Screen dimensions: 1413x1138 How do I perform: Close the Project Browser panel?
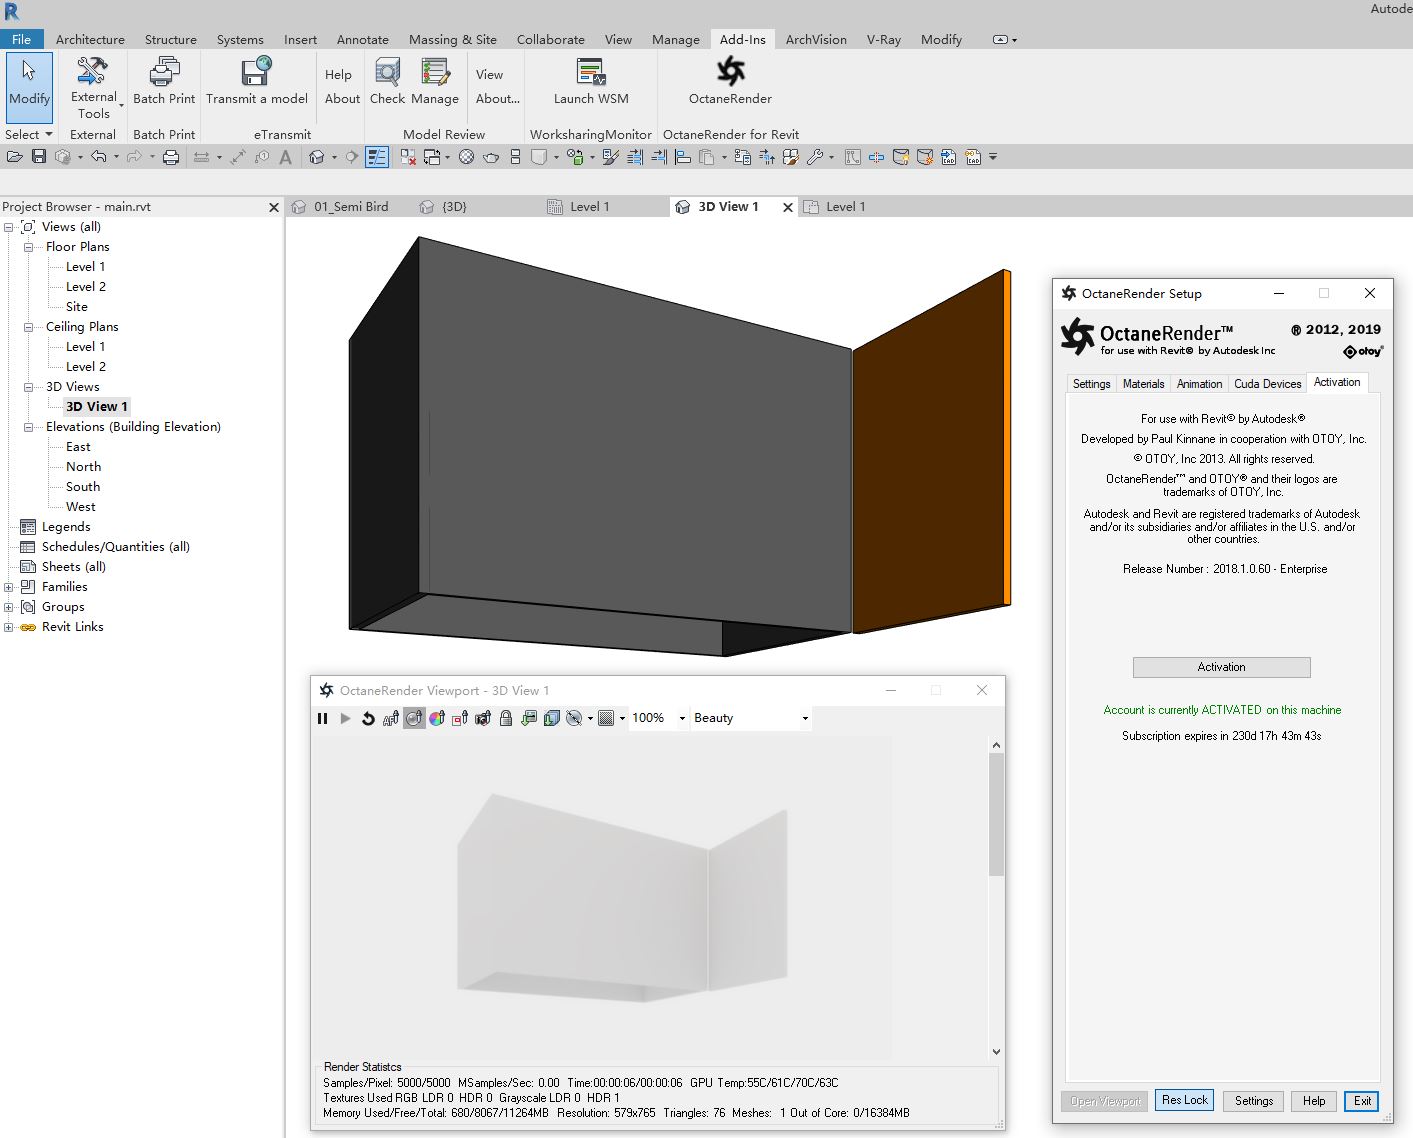tap(274, 207)
